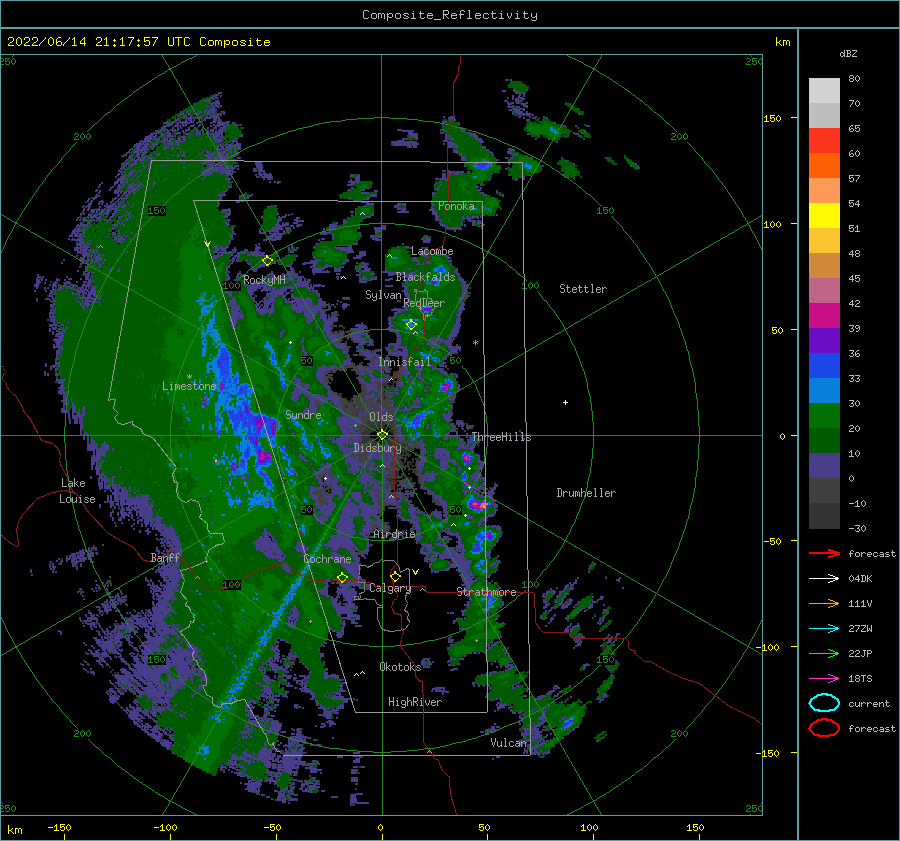Click the white plus marker east of ThreeHills
900x841 pixels.
pyautogui.click(x=565, y=402)
